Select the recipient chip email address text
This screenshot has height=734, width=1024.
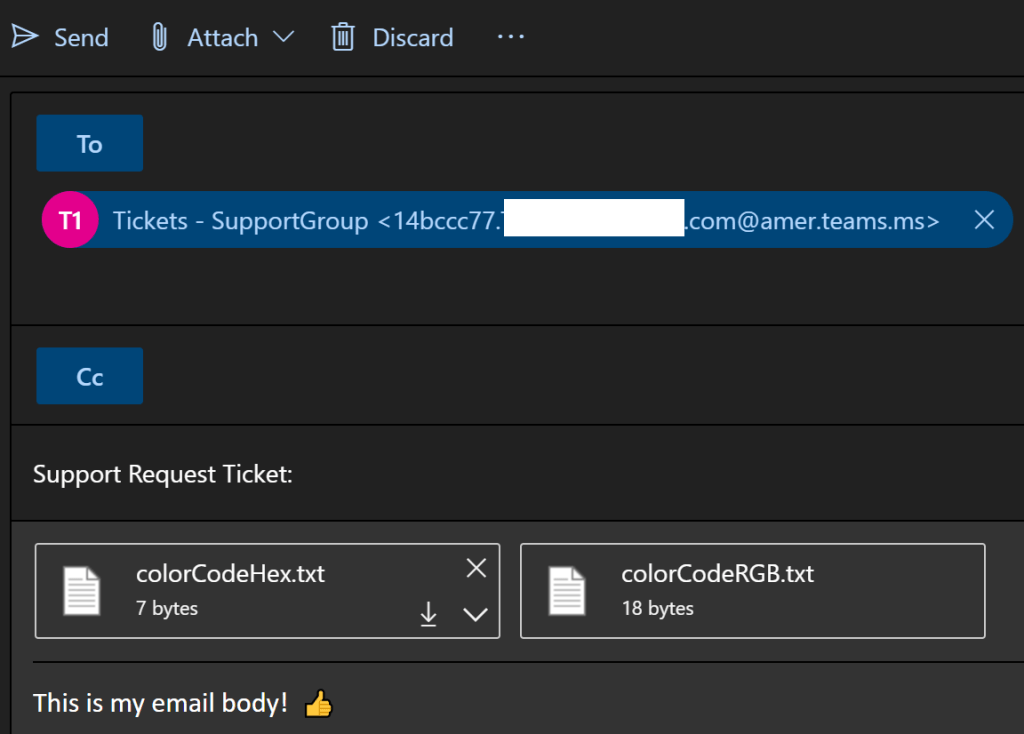810,221
